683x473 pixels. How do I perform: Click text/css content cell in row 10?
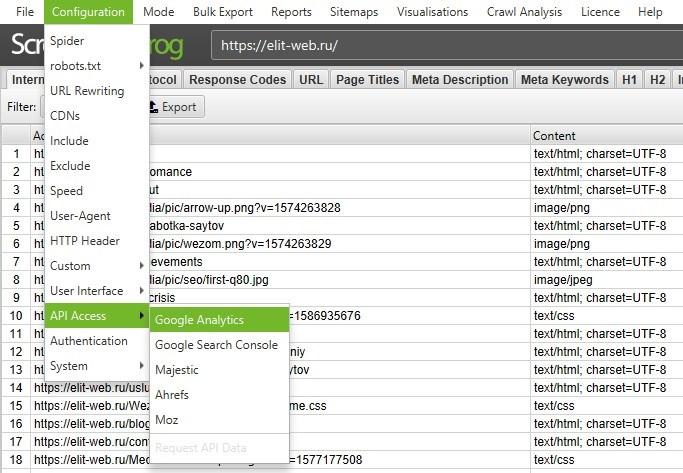pyautogui.click(x=607, y=316)
